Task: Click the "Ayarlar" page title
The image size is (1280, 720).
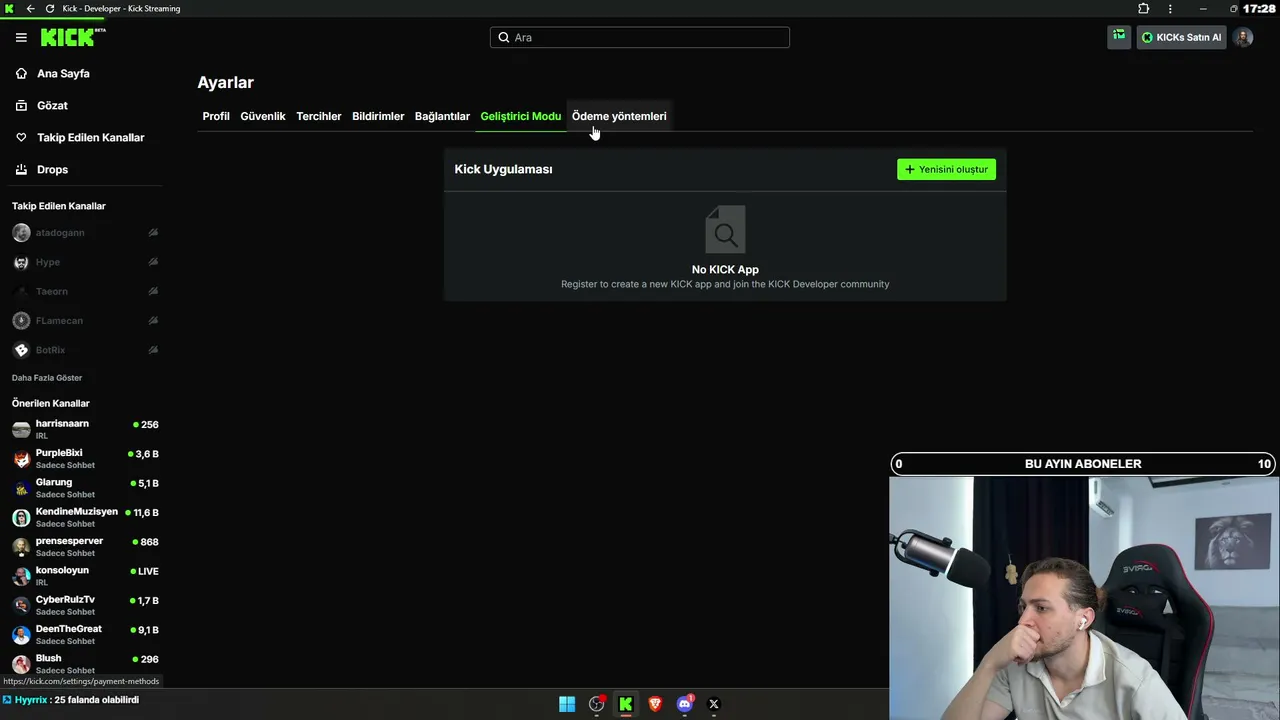Action: 225,83
